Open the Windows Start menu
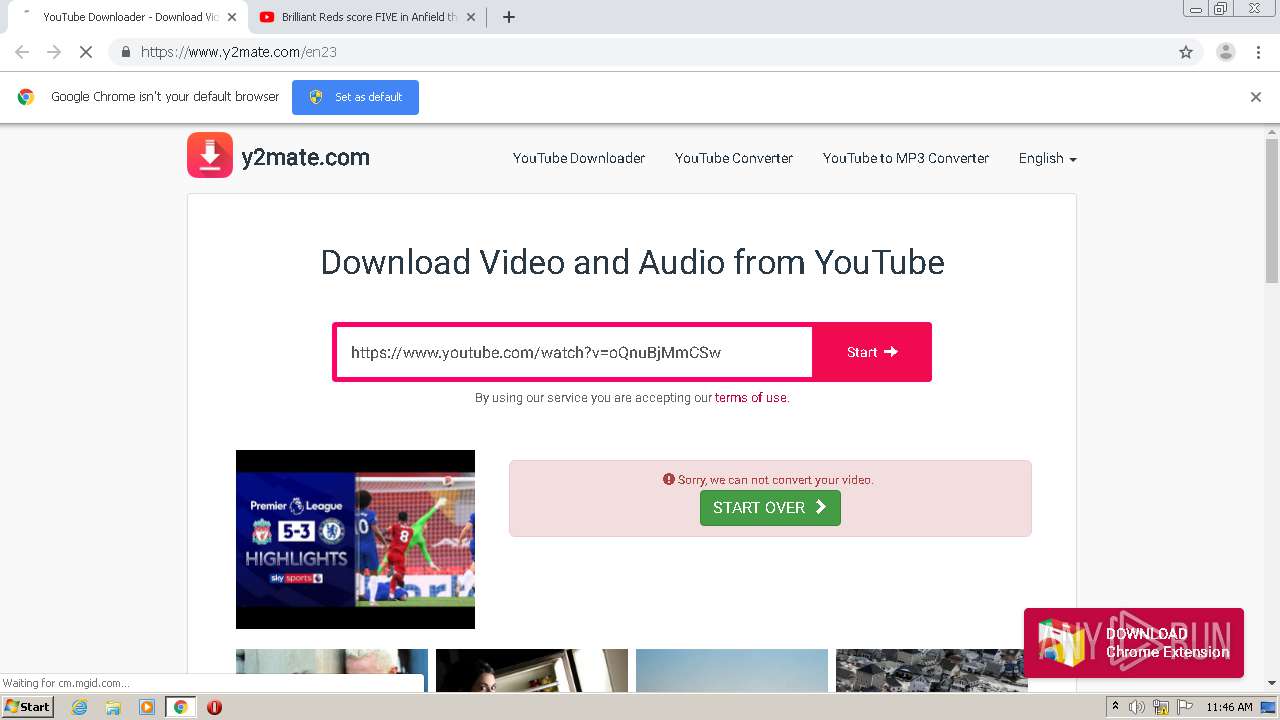Viewport: 1280px width, 720px height. pos(28,707)
